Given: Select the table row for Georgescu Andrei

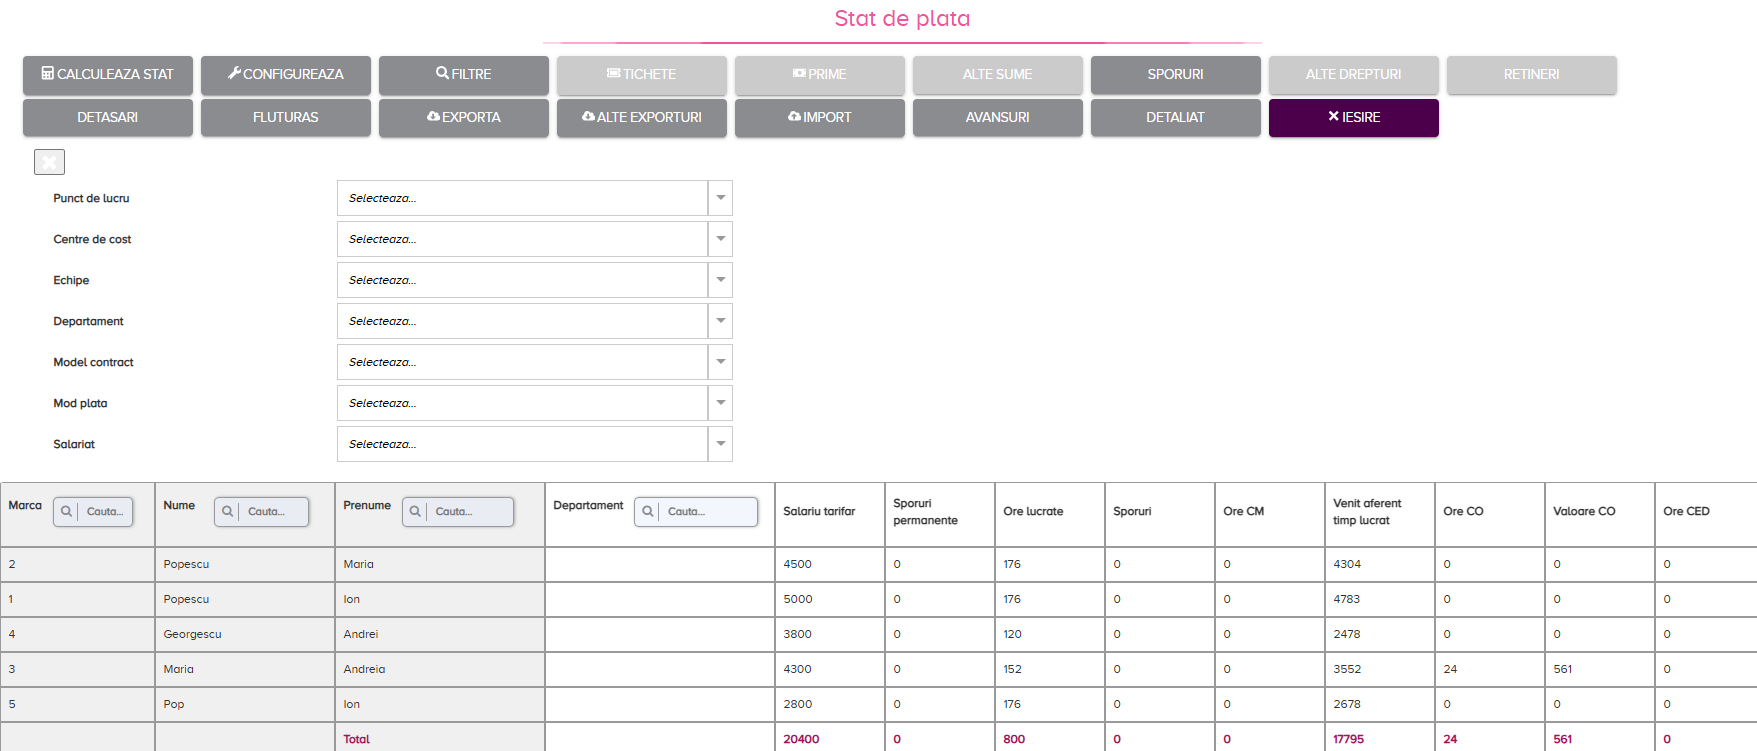Looking at the screenshot, I should click(878, 634).
